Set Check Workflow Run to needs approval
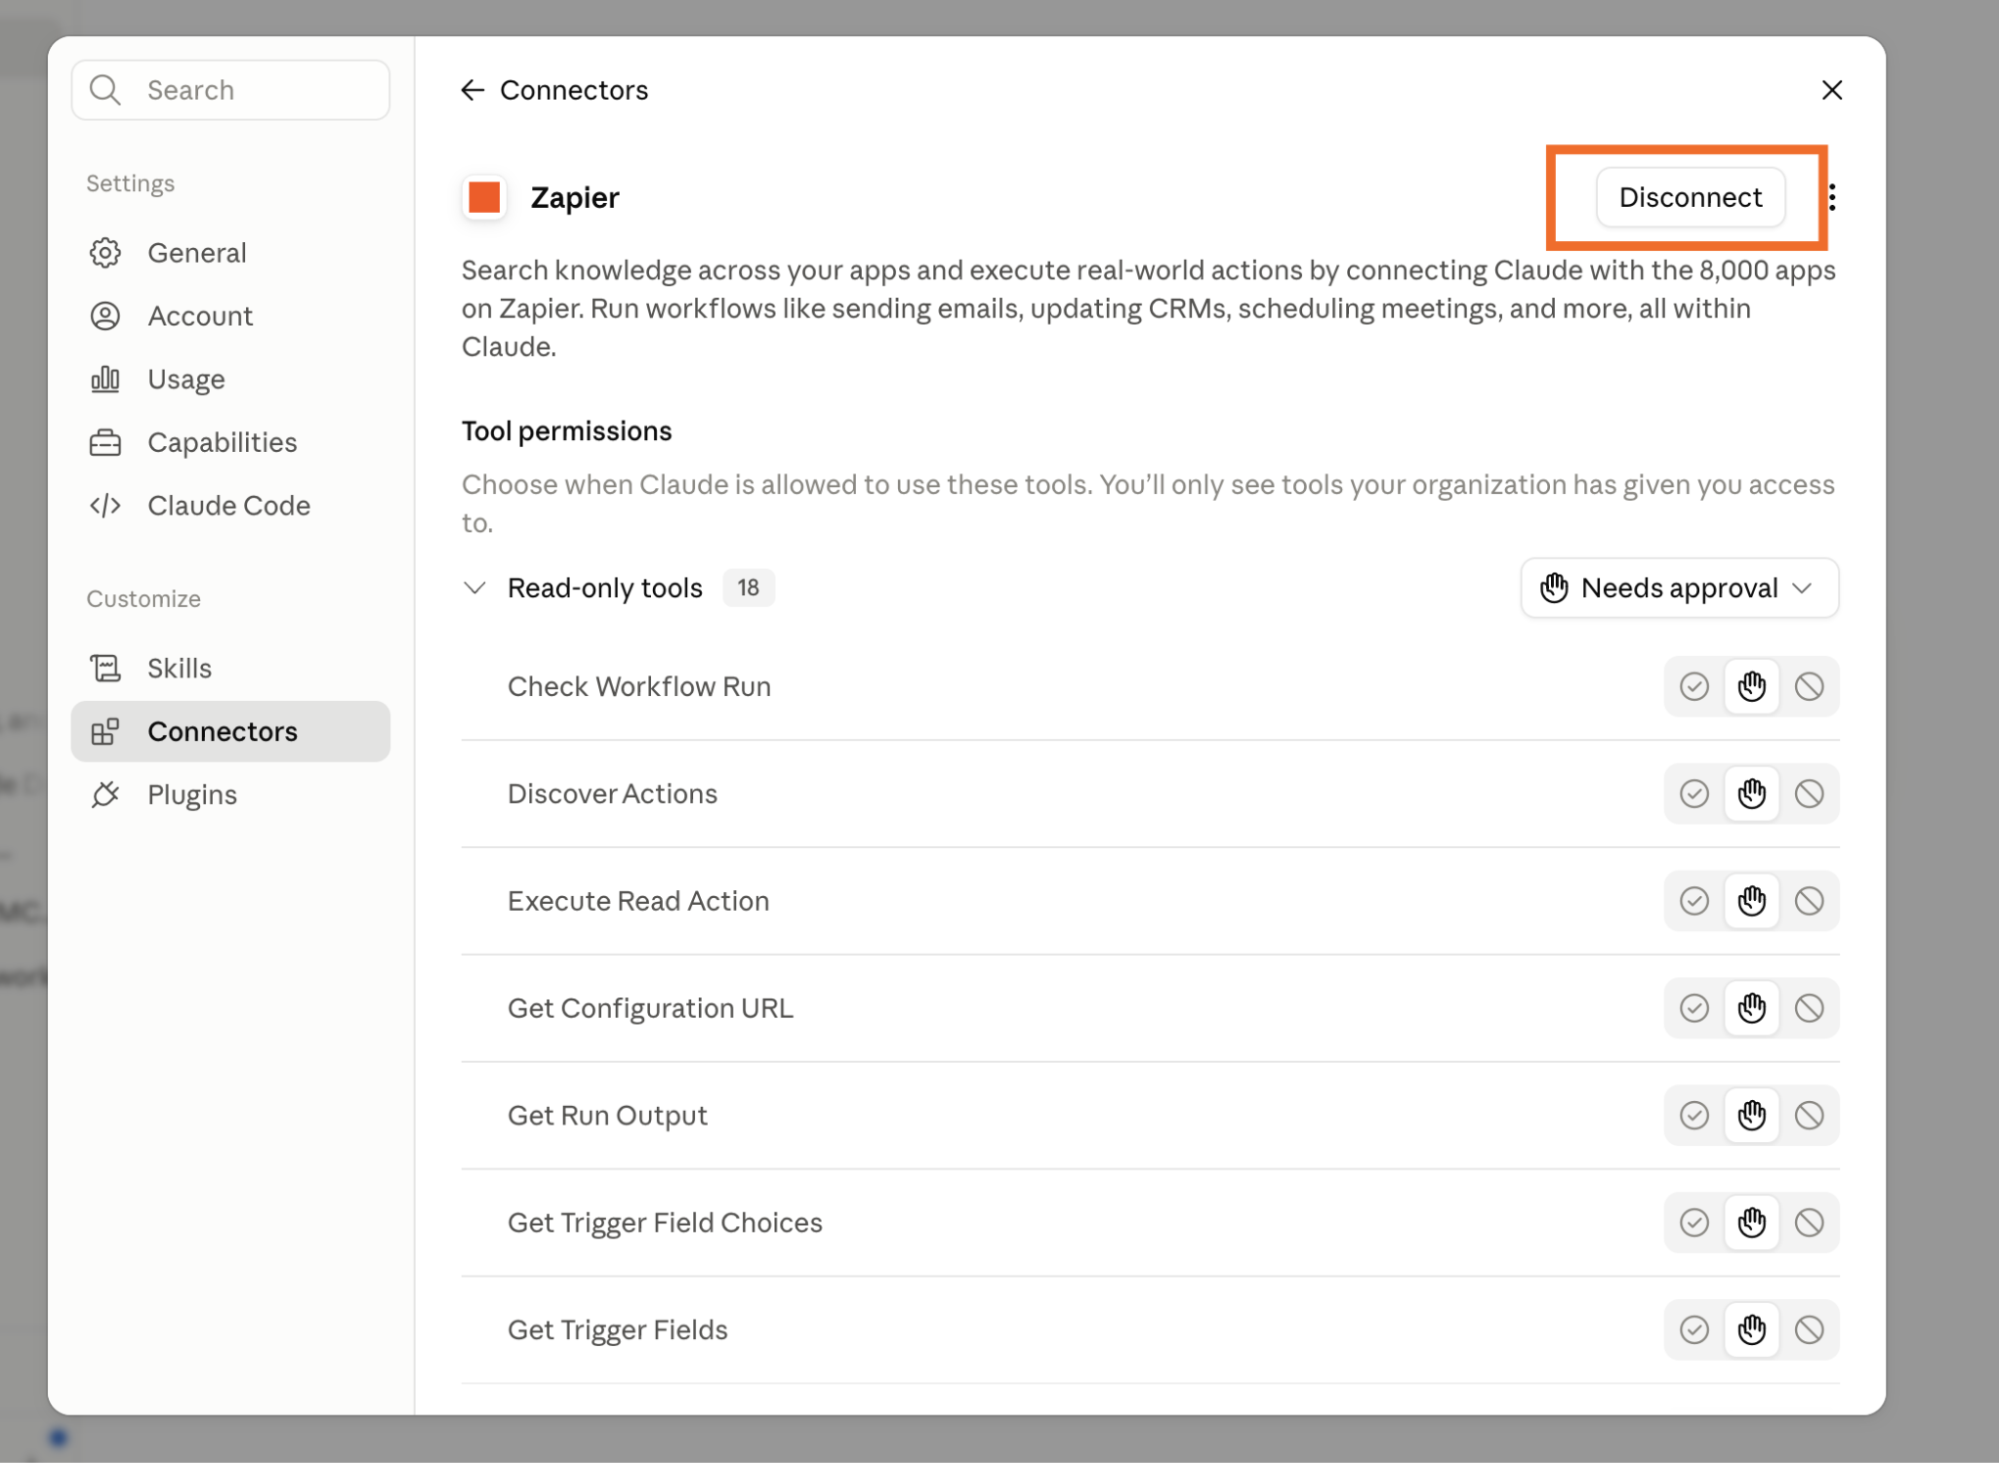The image size is (1999, 1464). pos(1752,687)
